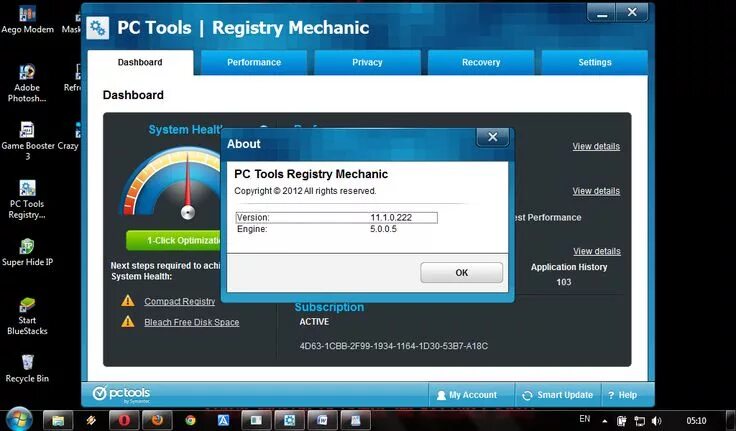Open the Settings tab
This screenshot has height=431, width=736.
595,62
